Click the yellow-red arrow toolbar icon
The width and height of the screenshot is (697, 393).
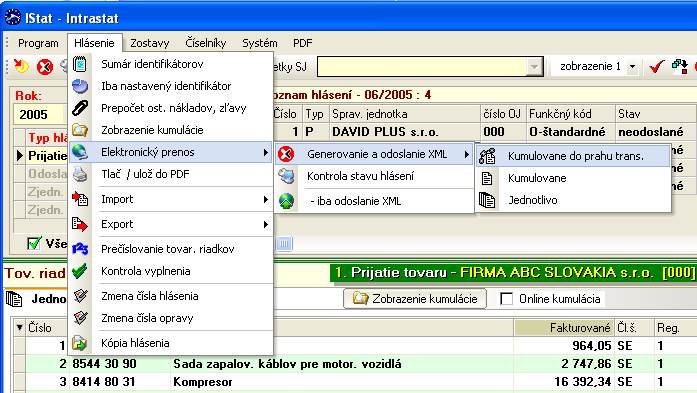pyautogui.click(x=20, y=66)
